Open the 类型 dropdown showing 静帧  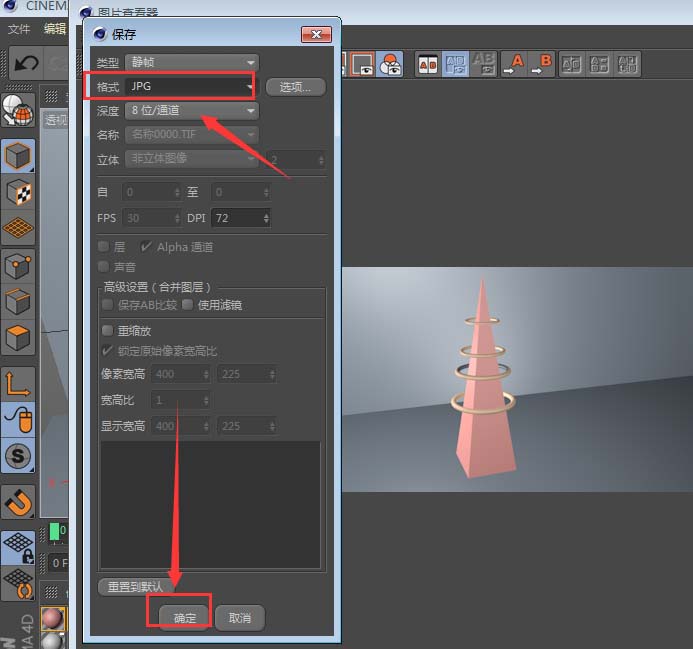192,62
